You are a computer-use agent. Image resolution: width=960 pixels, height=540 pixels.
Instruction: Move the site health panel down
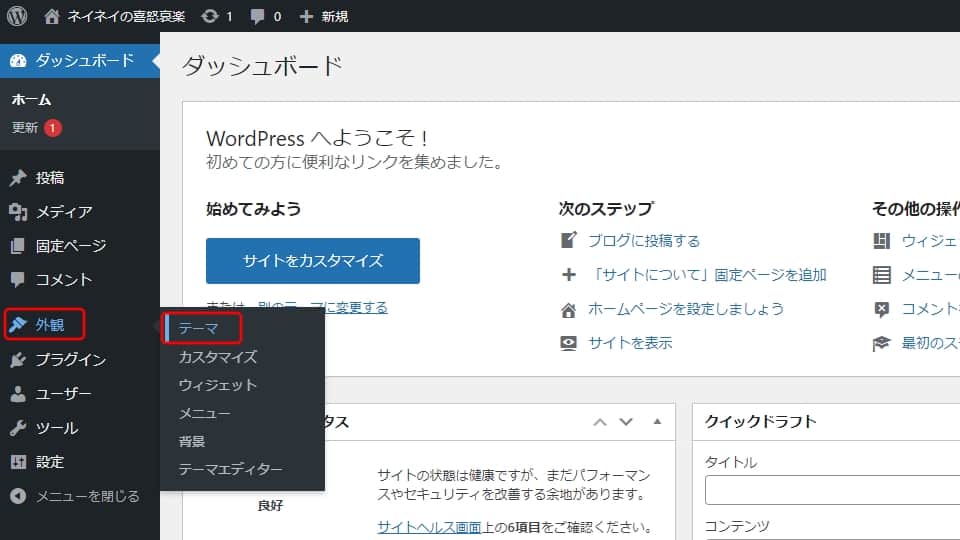tap(626, 422)
